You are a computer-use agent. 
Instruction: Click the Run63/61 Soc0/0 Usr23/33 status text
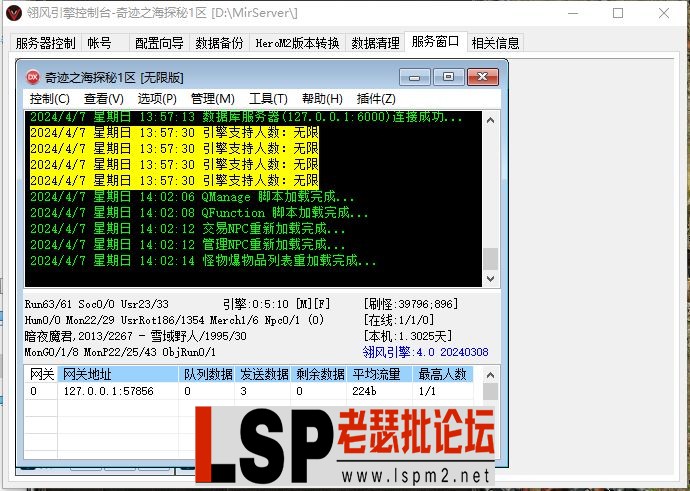click(x=96, y=304)
